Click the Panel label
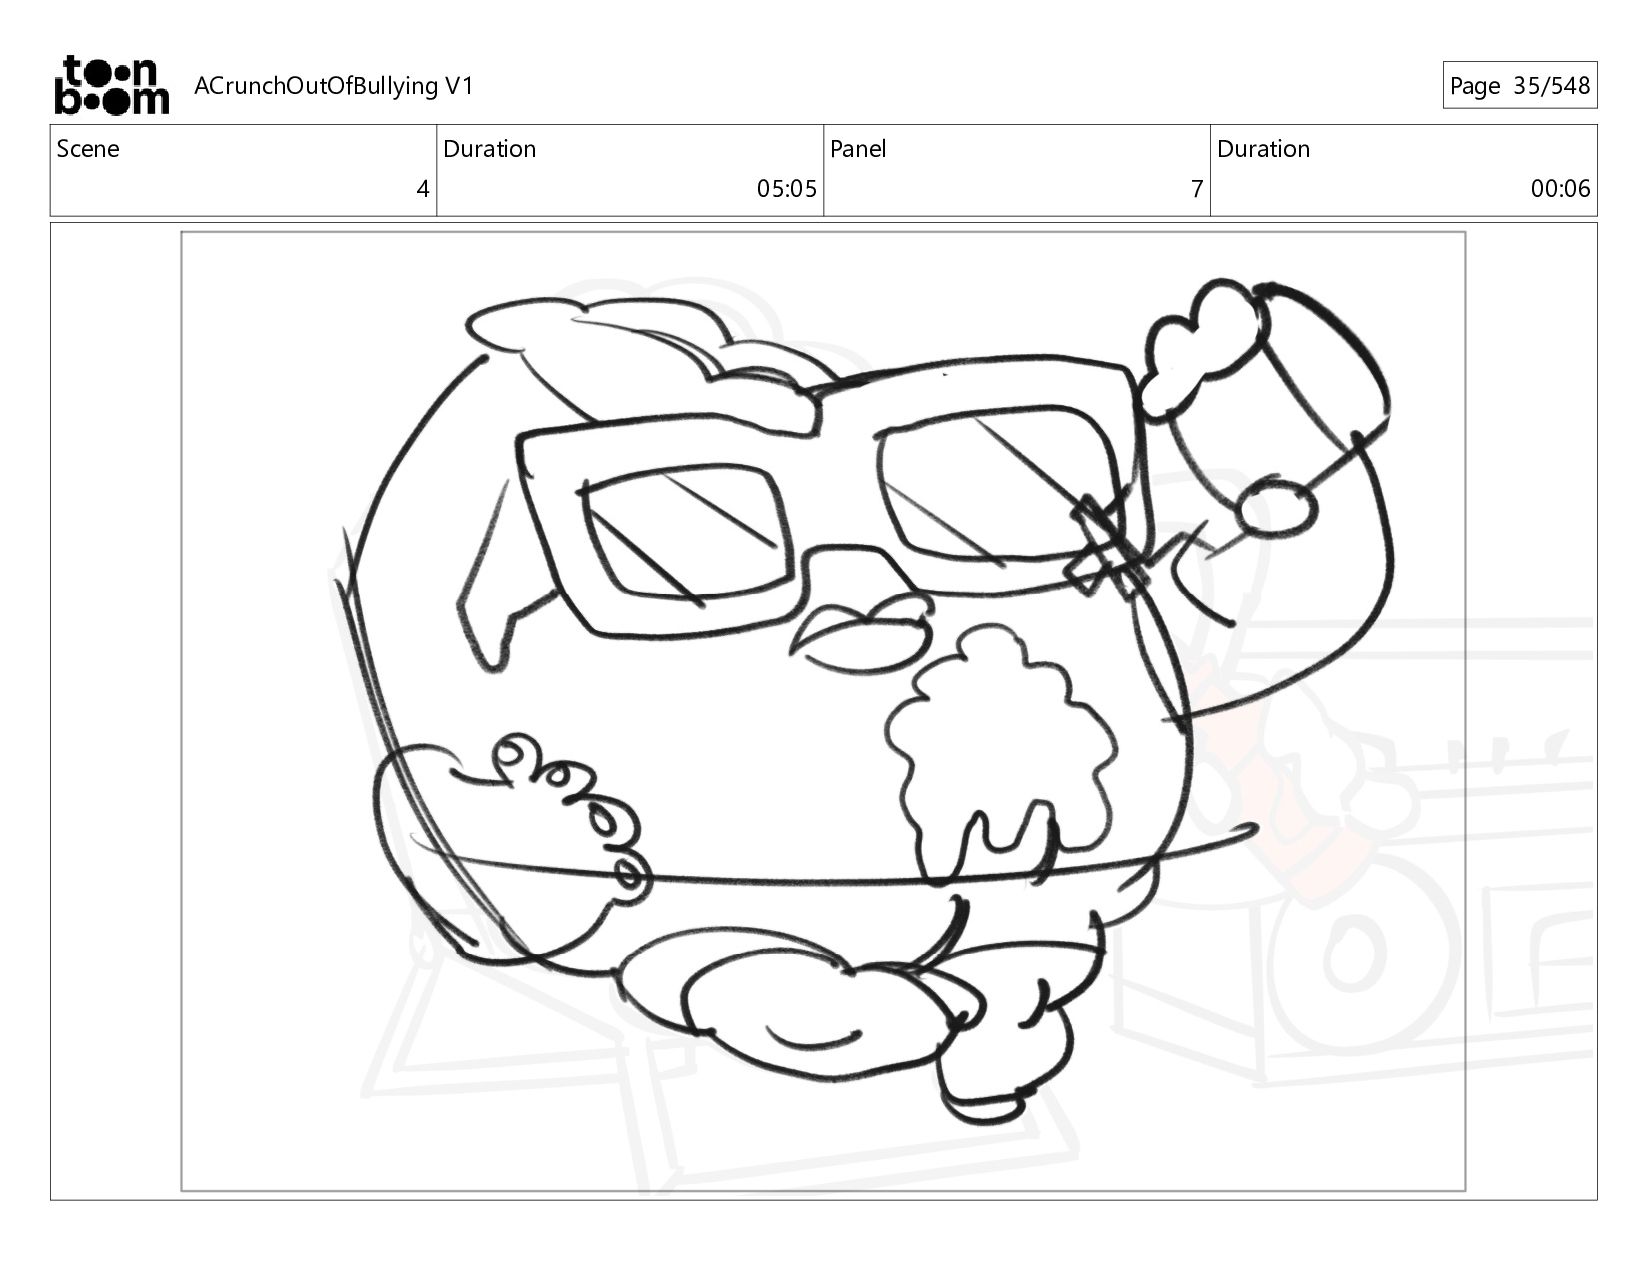 [858, 149]
